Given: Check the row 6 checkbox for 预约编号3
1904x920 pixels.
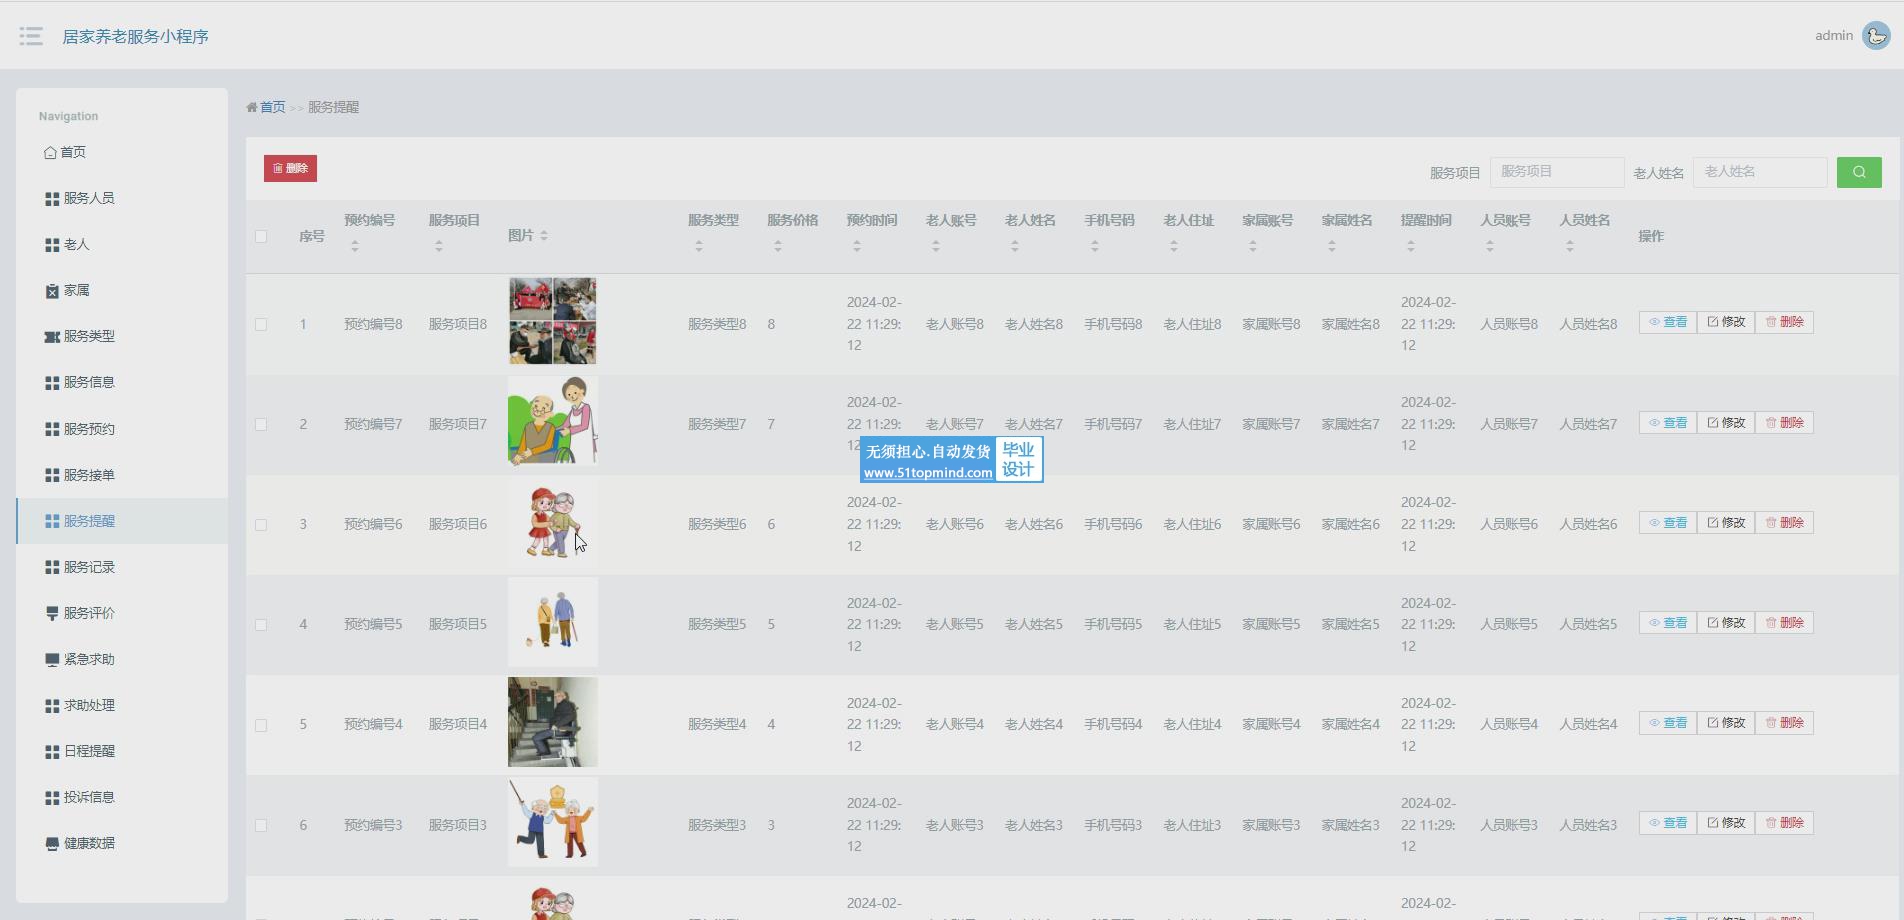Looking at the screenshot, I should click(x=261, y=826).
